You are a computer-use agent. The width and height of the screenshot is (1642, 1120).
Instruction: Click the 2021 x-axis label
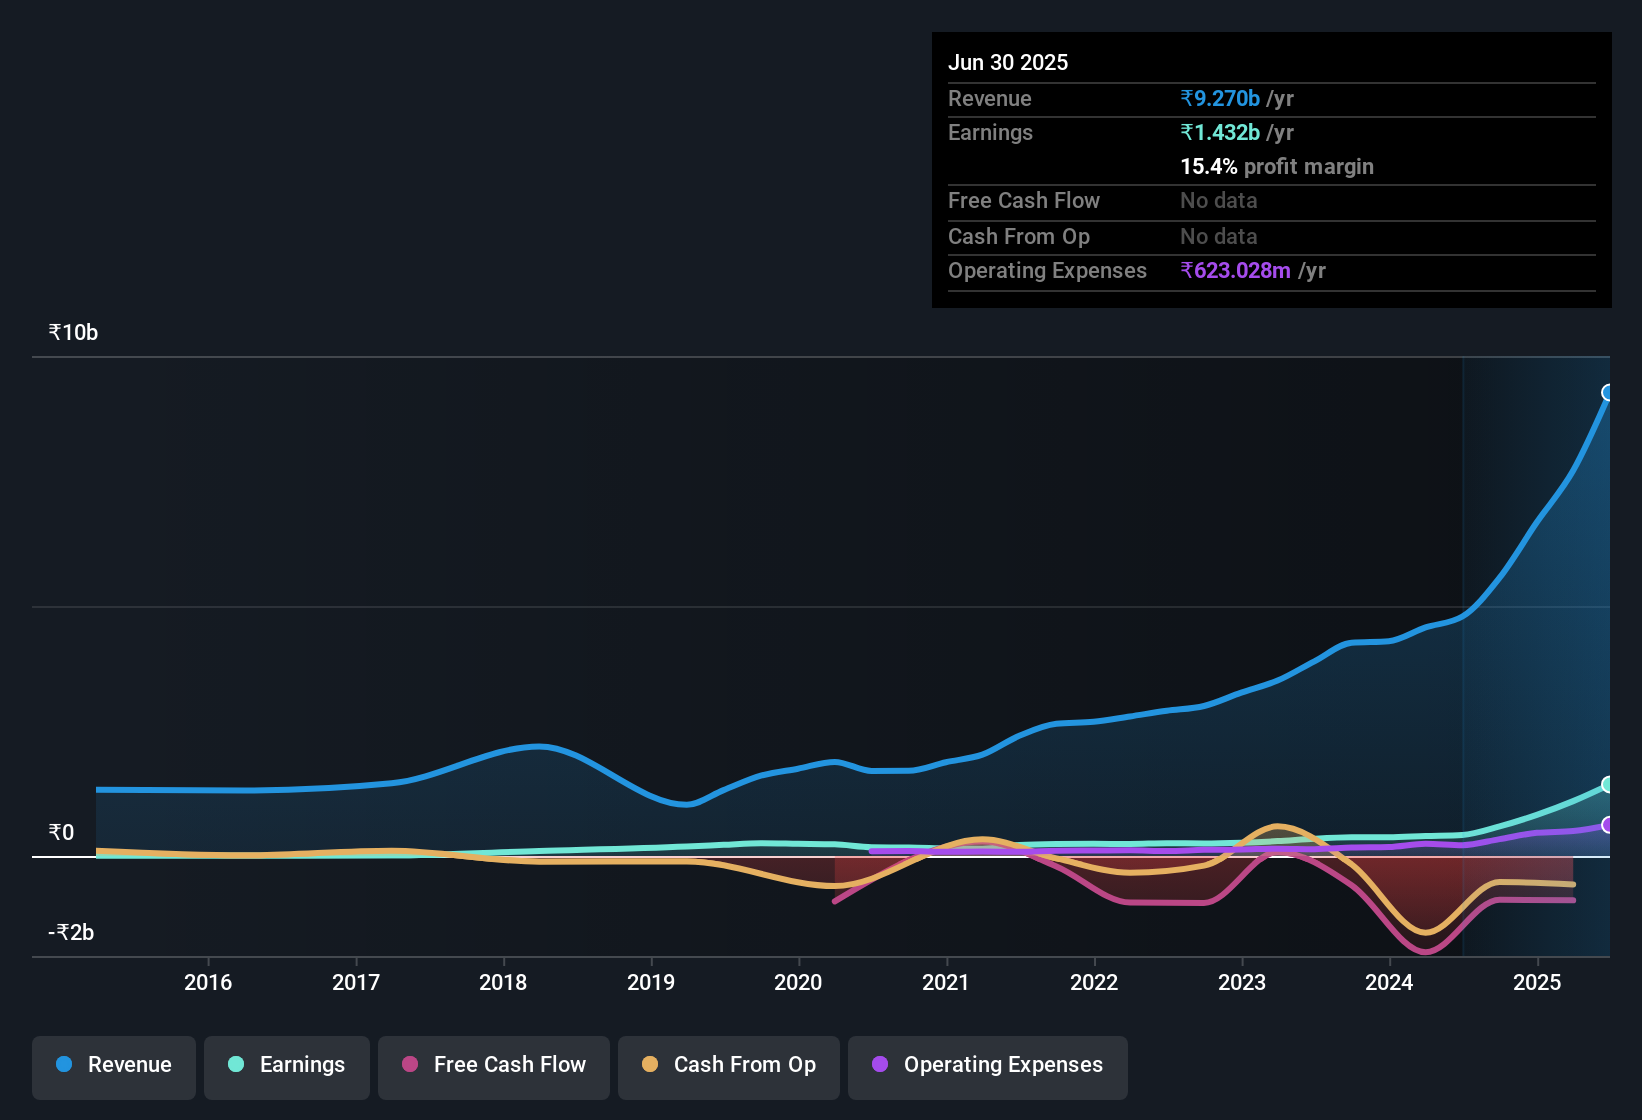coord(946,982)
